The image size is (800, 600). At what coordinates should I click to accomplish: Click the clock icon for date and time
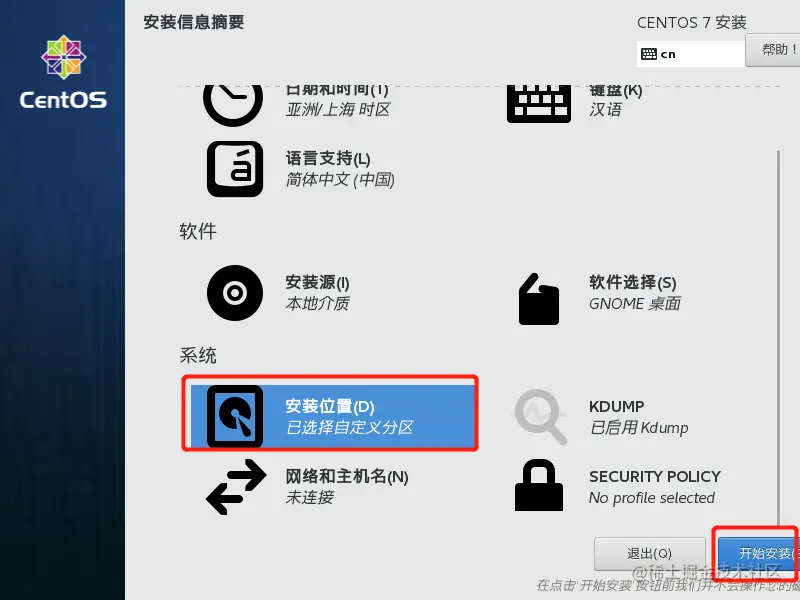click(x=233, y=104)
